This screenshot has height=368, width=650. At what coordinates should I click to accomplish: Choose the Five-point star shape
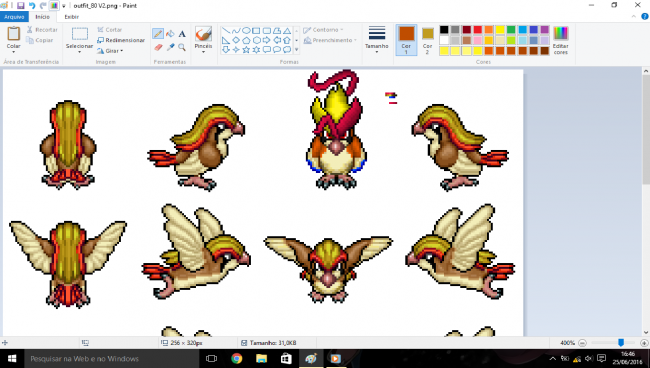(x=246, y=50)
